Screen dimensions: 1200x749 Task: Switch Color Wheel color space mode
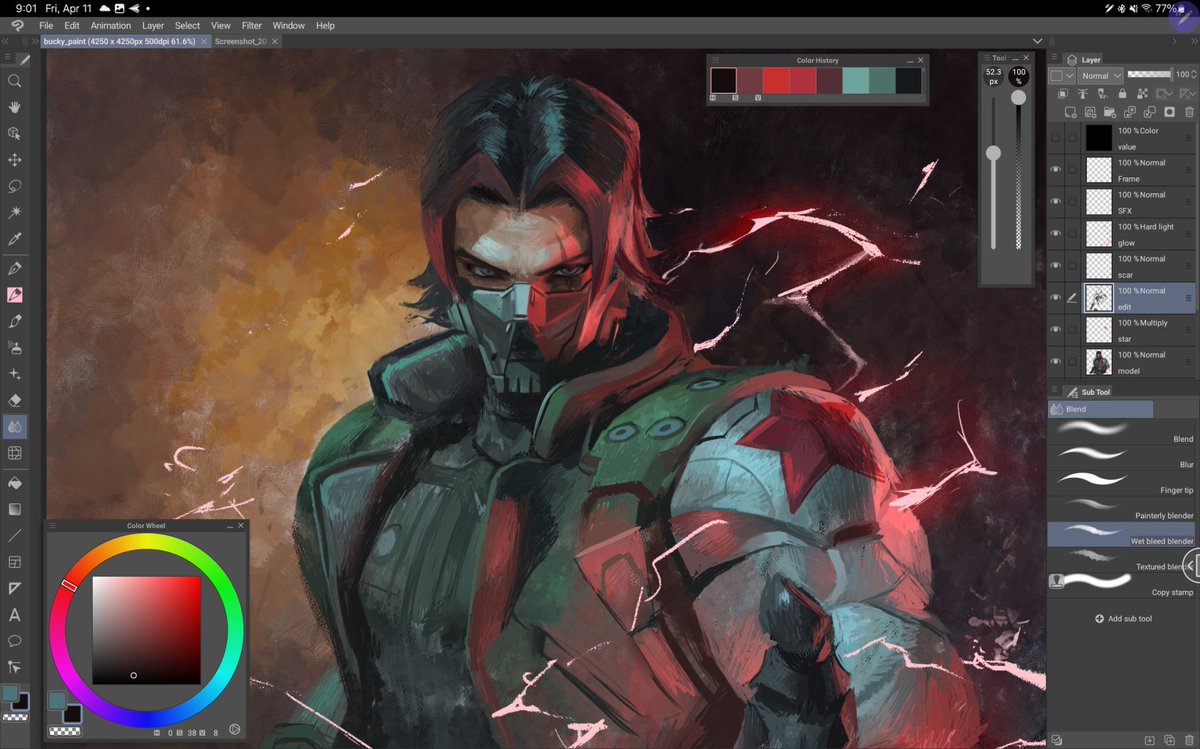(x=234, y=731)
